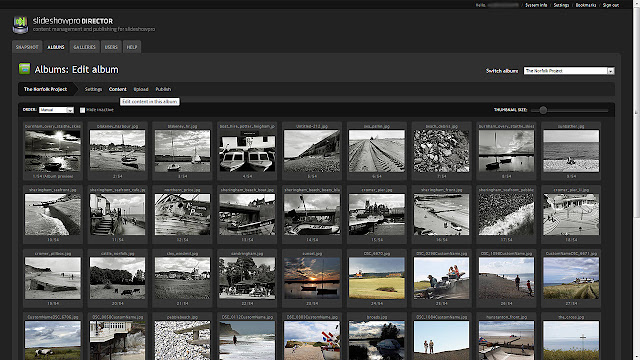Click the SlideShowPro Director logo icon
The width and height of the screenshot is (640, 360).
pyautogui.click(x=20, y=24)
